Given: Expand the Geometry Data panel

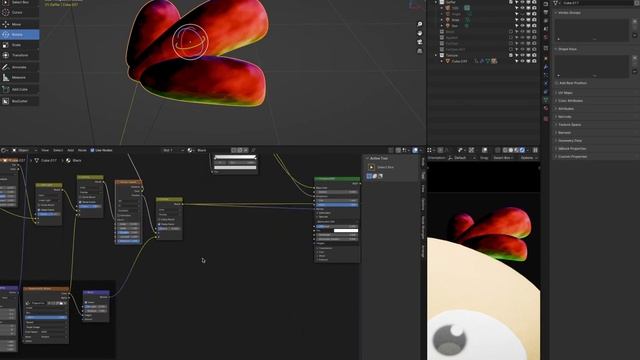Looking at the screenshot, I should click(x=570, y=140).
